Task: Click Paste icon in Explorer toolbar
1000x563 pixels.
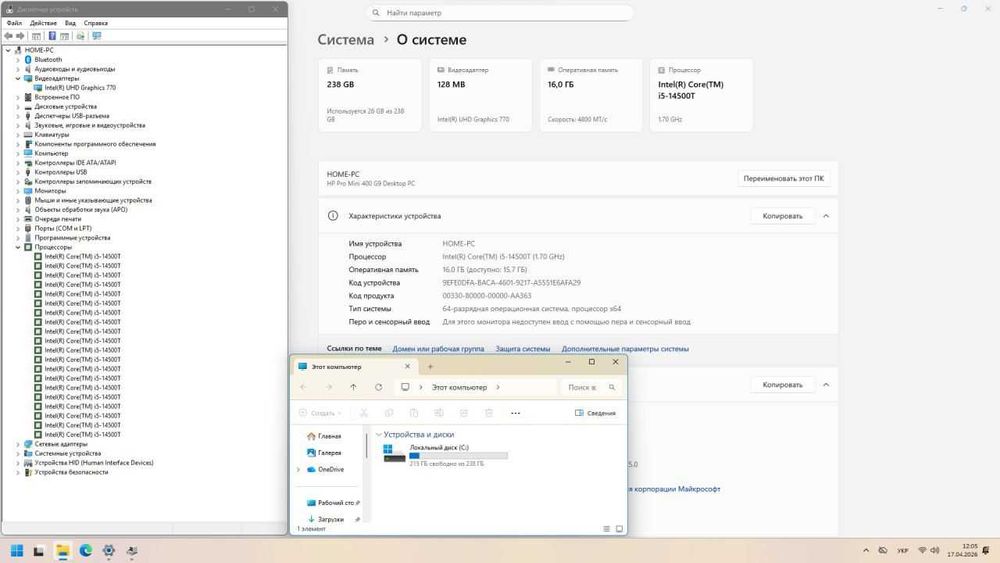Action: (413, 413)
